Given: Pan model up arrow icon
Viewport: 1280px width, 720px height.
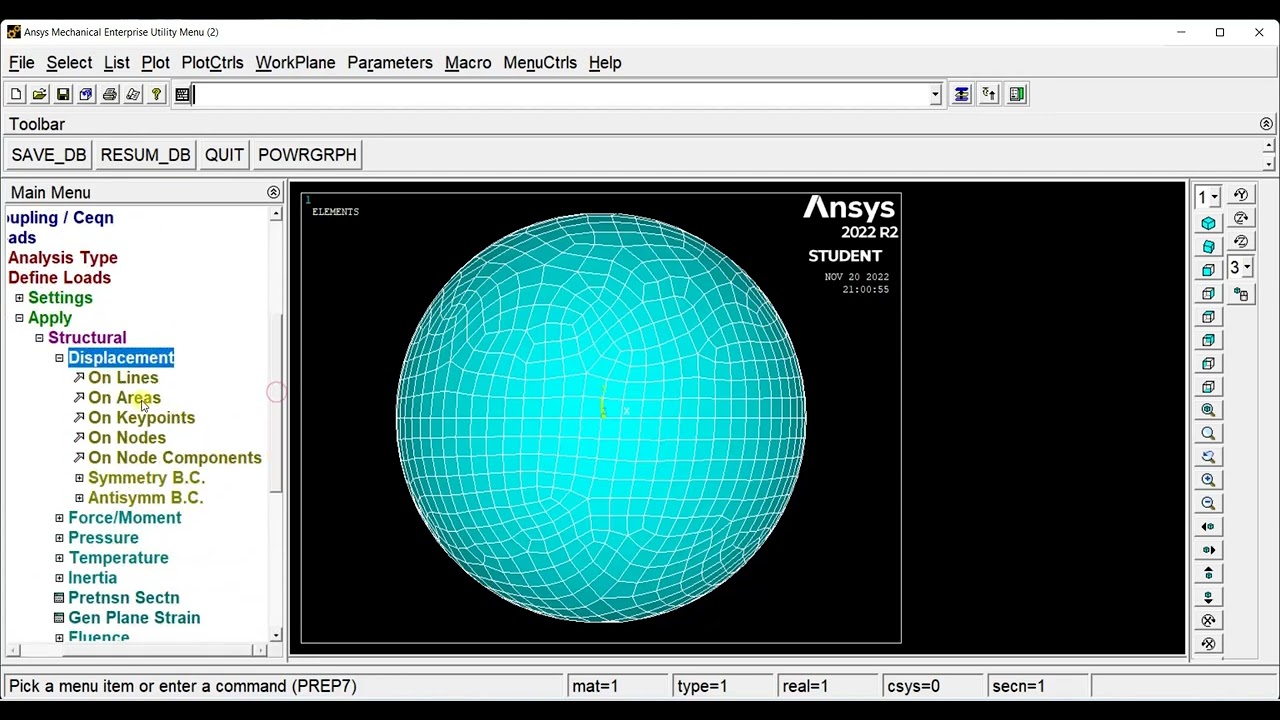Looking at the screenshot, I should 1209,574.
